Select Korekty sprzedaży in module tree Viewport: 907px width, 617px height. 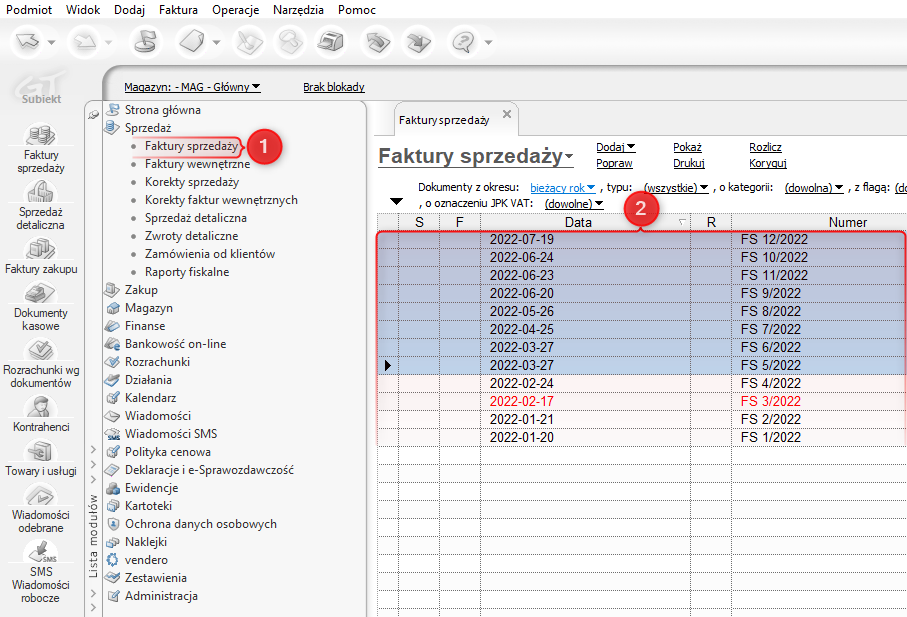pyautogui.click(x=191, y=182)
